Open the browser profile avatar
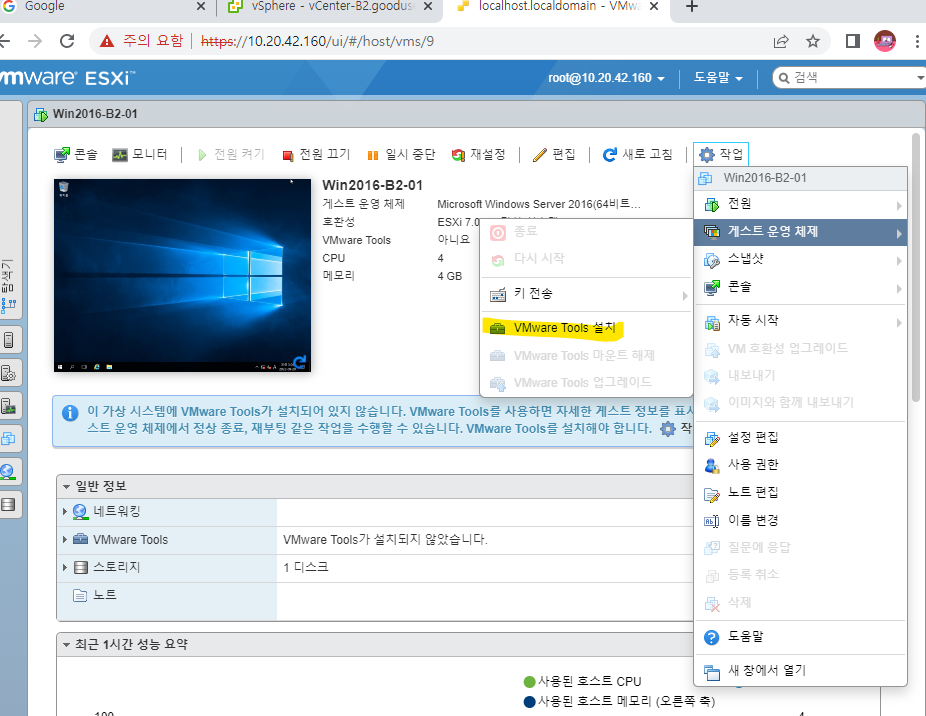The width and height of the screenshot is (926, 716). click(885, 41)
